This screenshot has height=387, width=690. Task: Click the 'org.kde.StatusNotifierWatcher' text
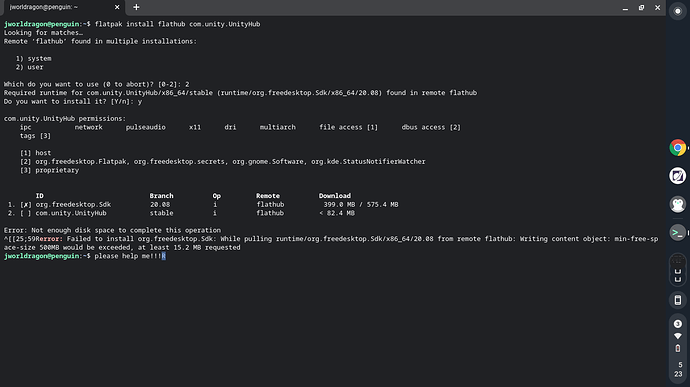tap(368, 162)
